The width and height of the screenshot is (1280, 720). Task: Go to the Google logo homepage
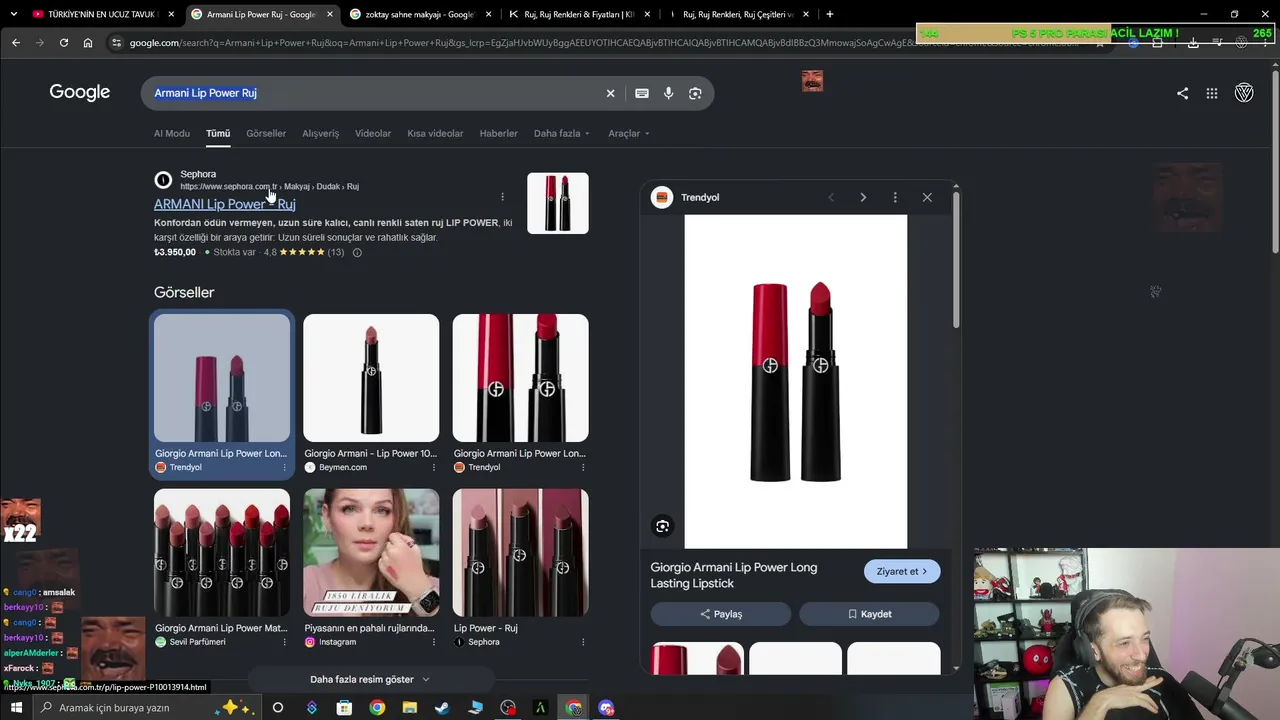[80, 93]
